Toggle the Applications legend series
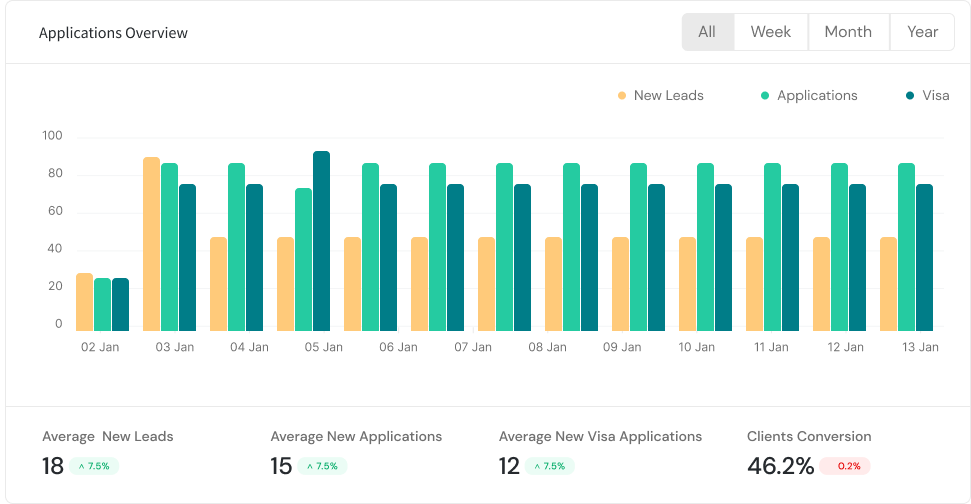The width and height of the screenshot is (971, 504). [816, 96]
